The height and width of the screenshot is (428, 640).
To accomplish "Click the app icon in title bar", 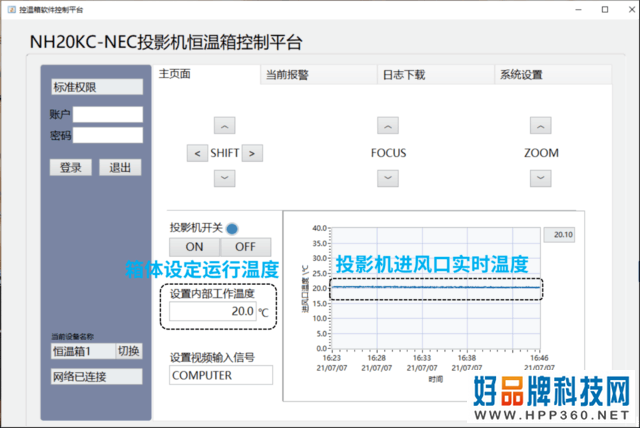I will click(11, 9).
